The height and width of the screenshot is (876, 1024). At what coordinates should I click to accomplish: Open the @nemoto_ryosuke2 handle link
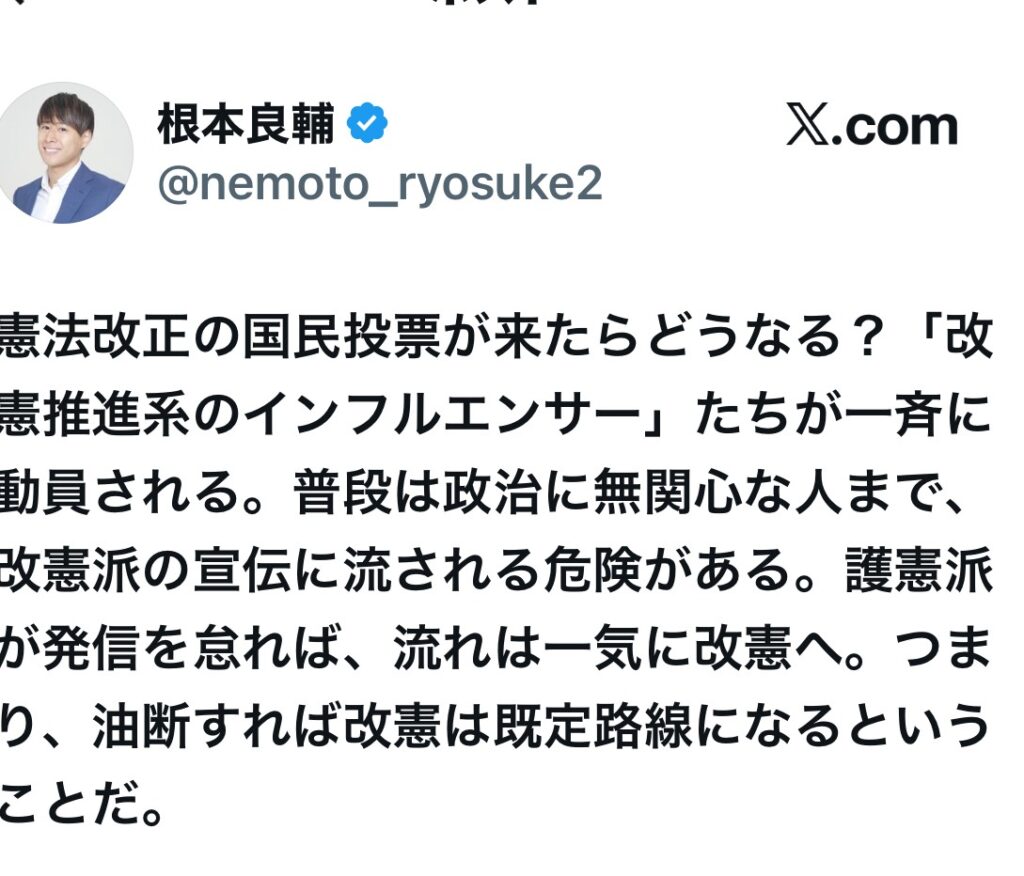tap(380, 184)
